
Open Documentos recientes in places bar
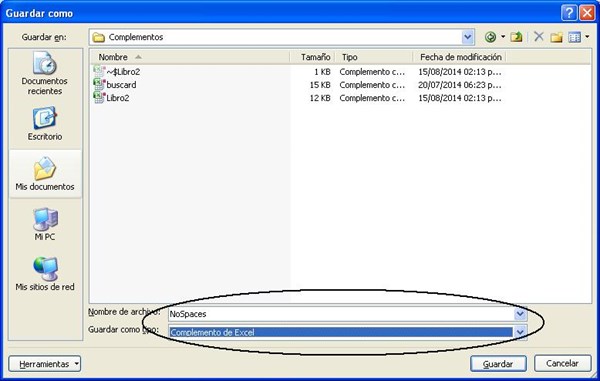point(45,74)
